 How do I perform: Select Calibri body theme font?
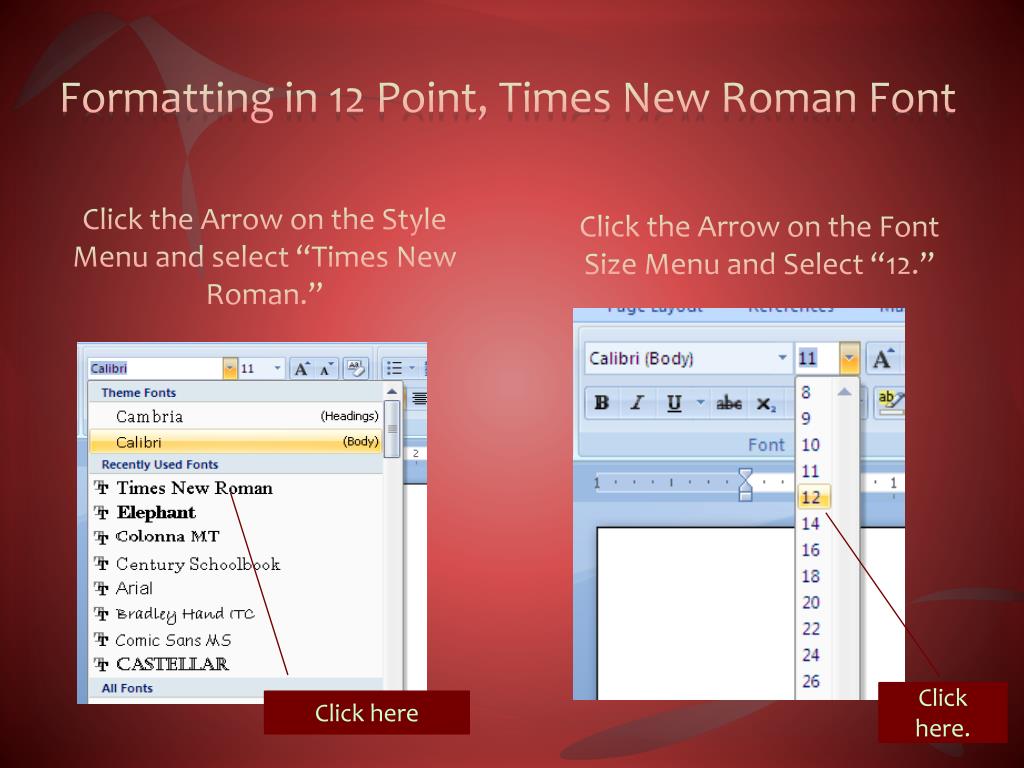235,442
